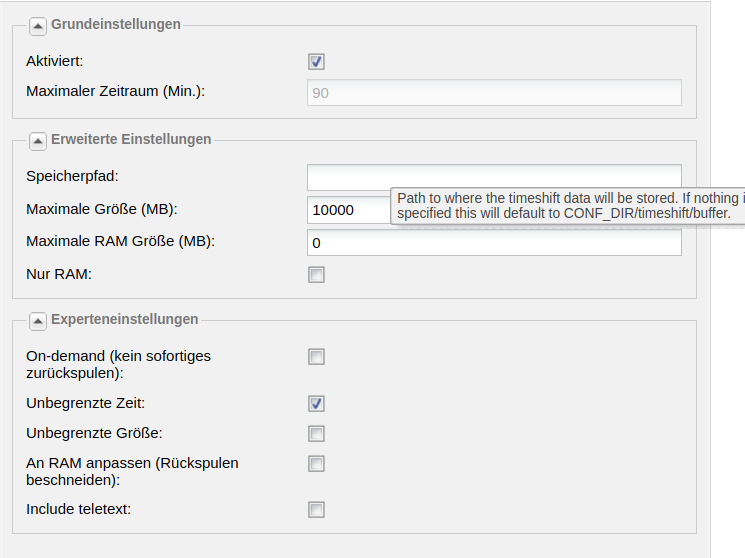The width and height of the screenshot is (745, 558).
Task: Click the Maximaler Zeitraum (Min.) field
Action: click(494, 93)
